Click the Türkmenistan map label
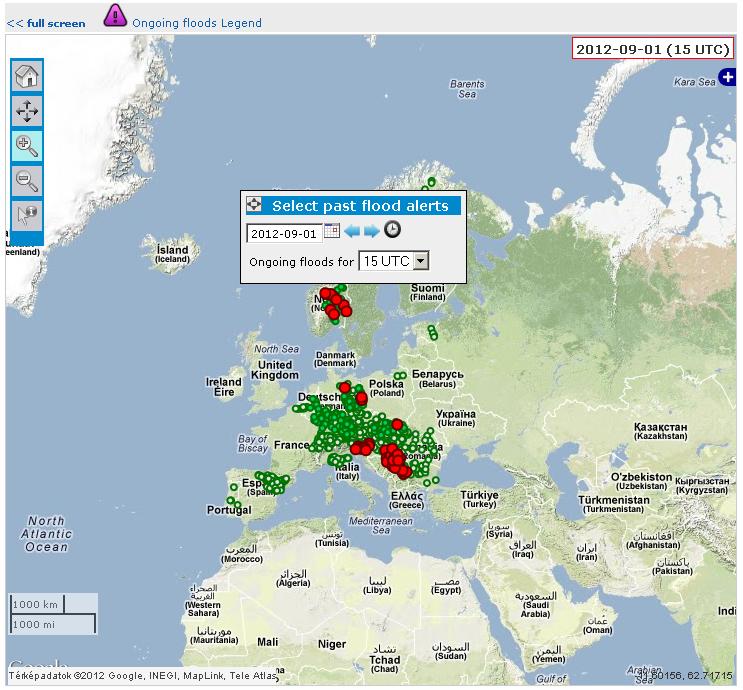Image resolution: width=743 pixels, height=690 pixels. pos(614,504)
